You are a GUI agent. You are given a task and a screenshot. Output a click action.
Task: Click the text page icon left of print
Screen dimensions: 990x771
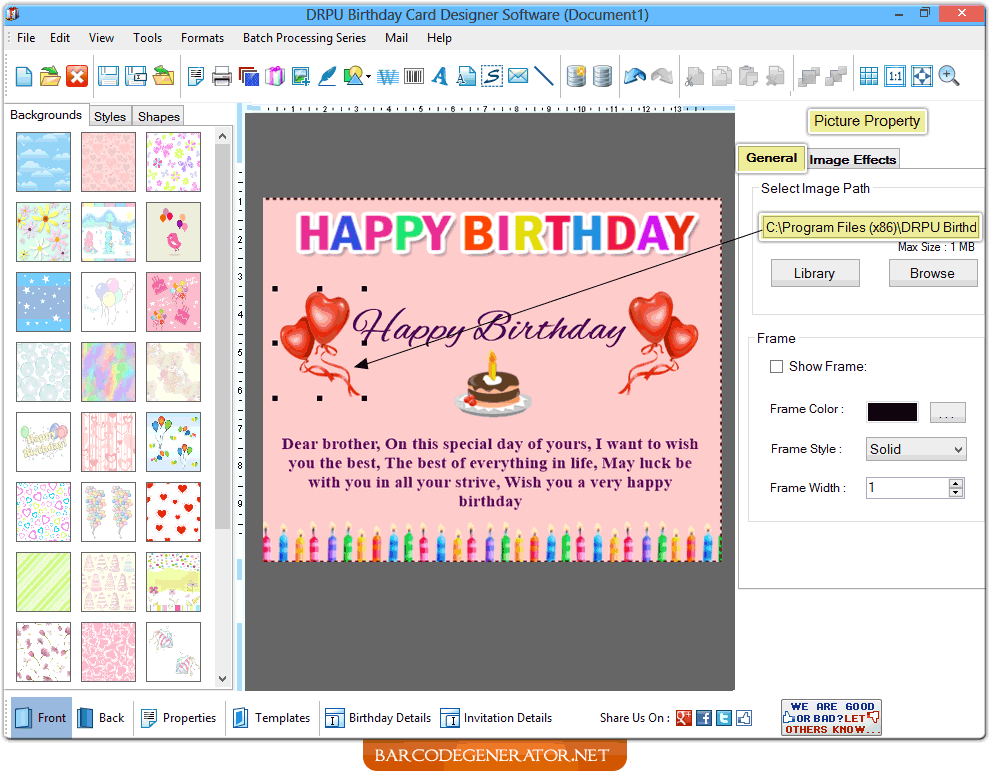(x=196, y=76)
